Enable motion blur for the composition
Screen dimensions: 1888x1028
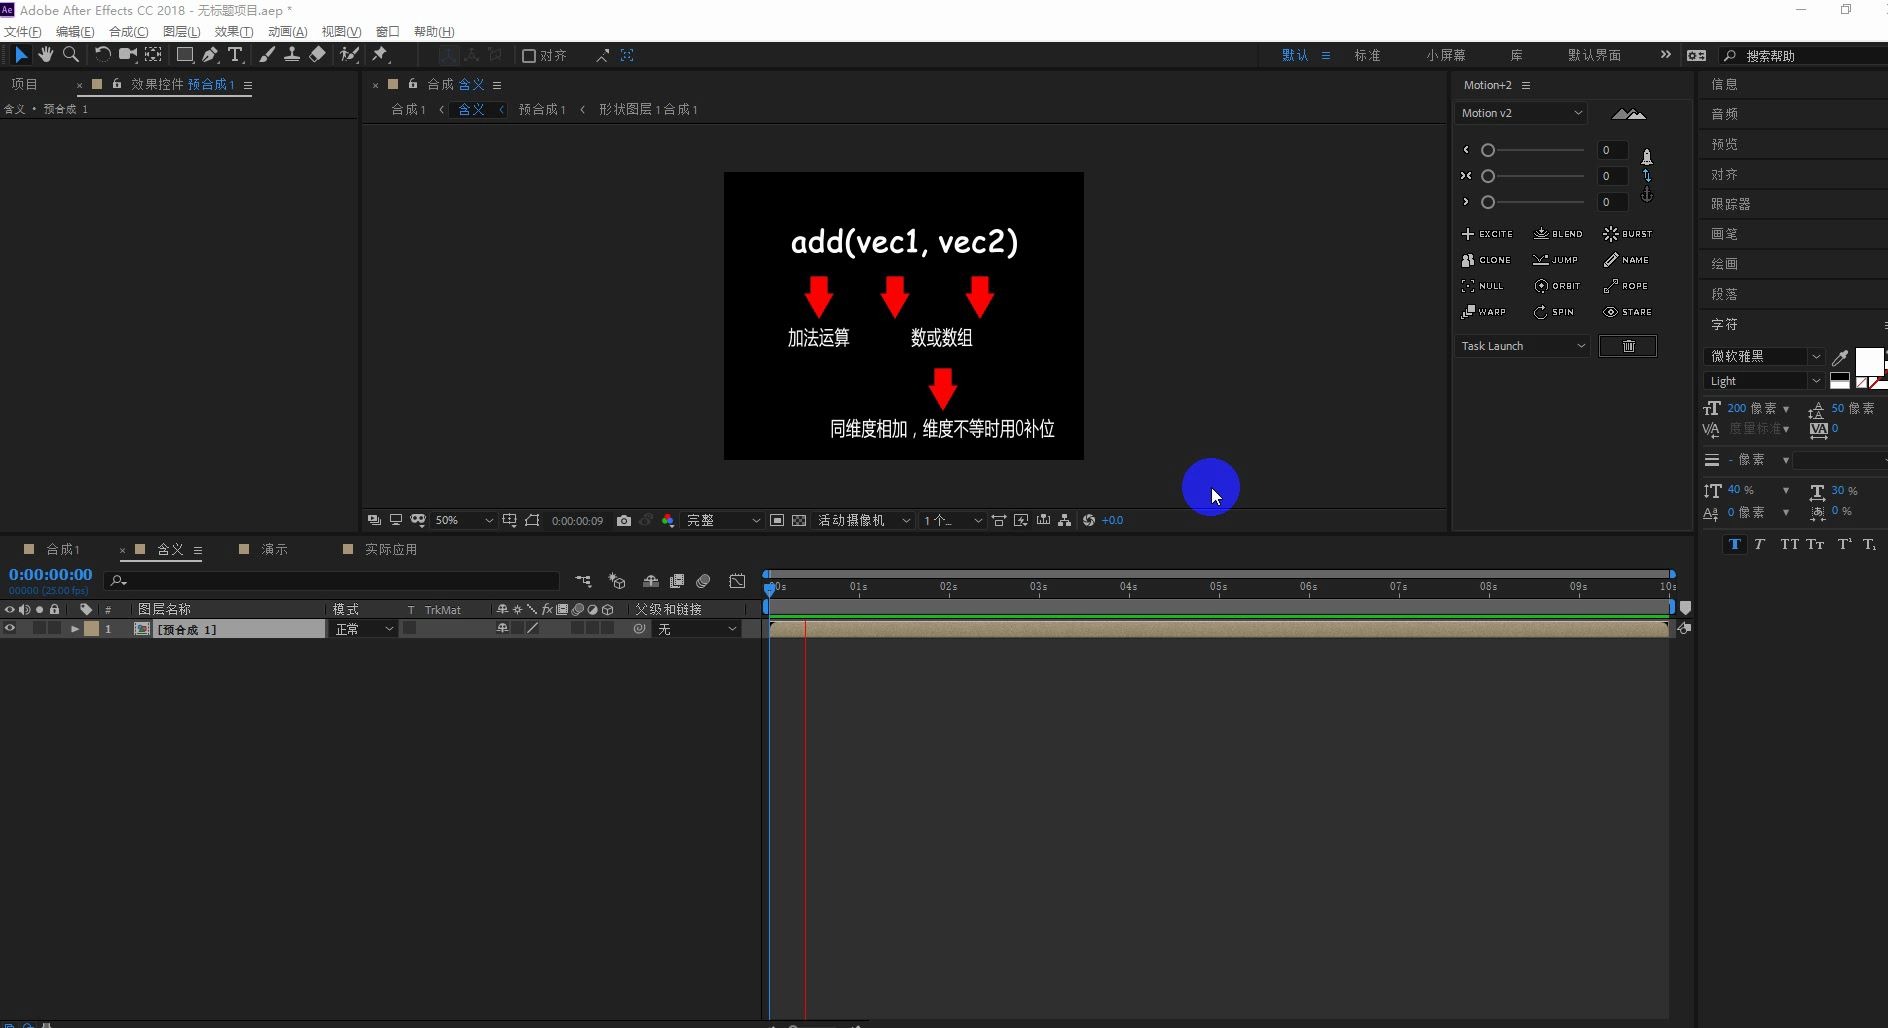pos(703,581)
